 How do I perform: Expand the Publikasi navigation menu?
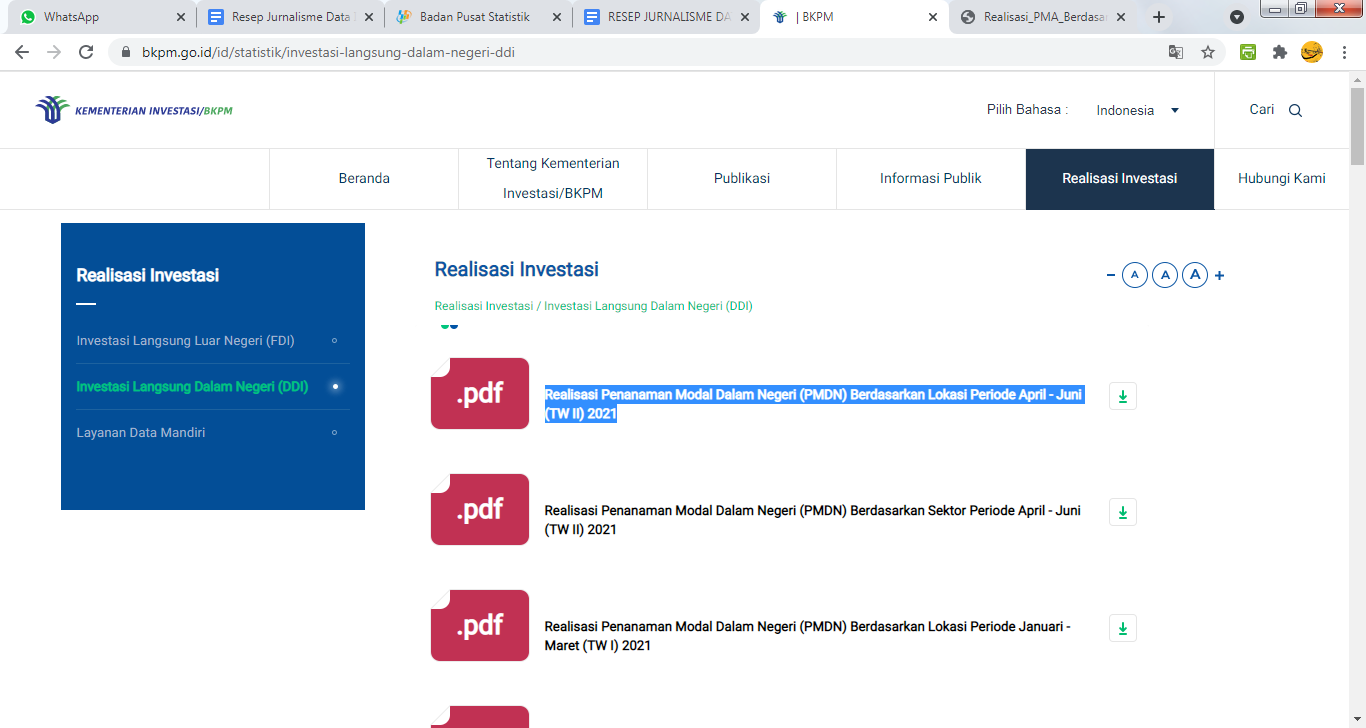(x=741, y=179)
